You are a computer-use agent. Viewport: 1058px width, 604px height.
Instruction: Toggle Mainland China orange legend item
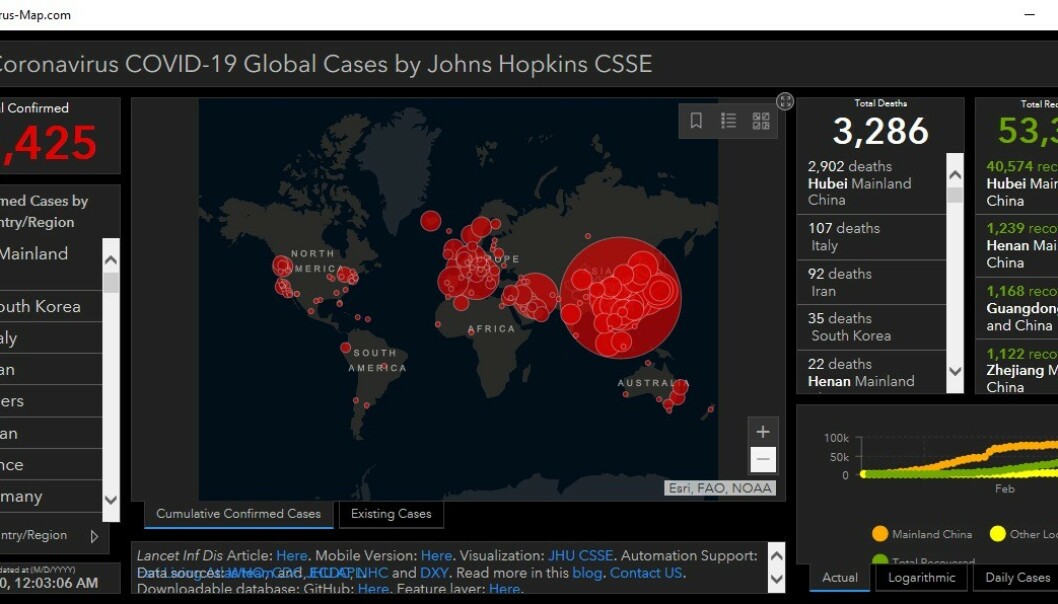tap(922, 534)
